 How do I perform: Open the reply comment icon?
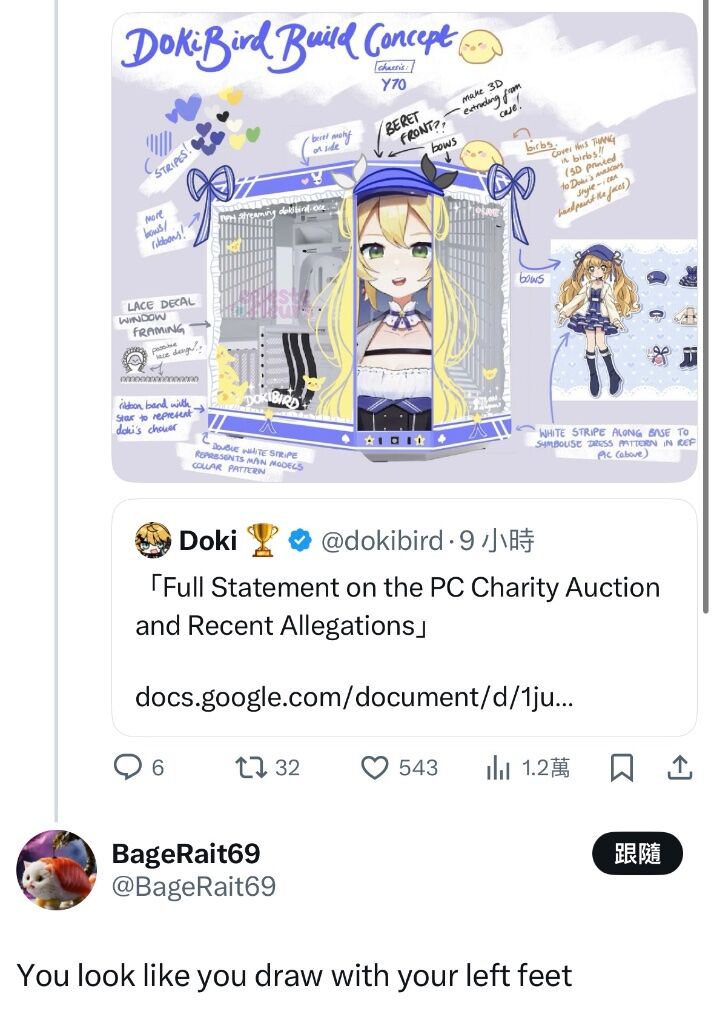tap(127, 767)
